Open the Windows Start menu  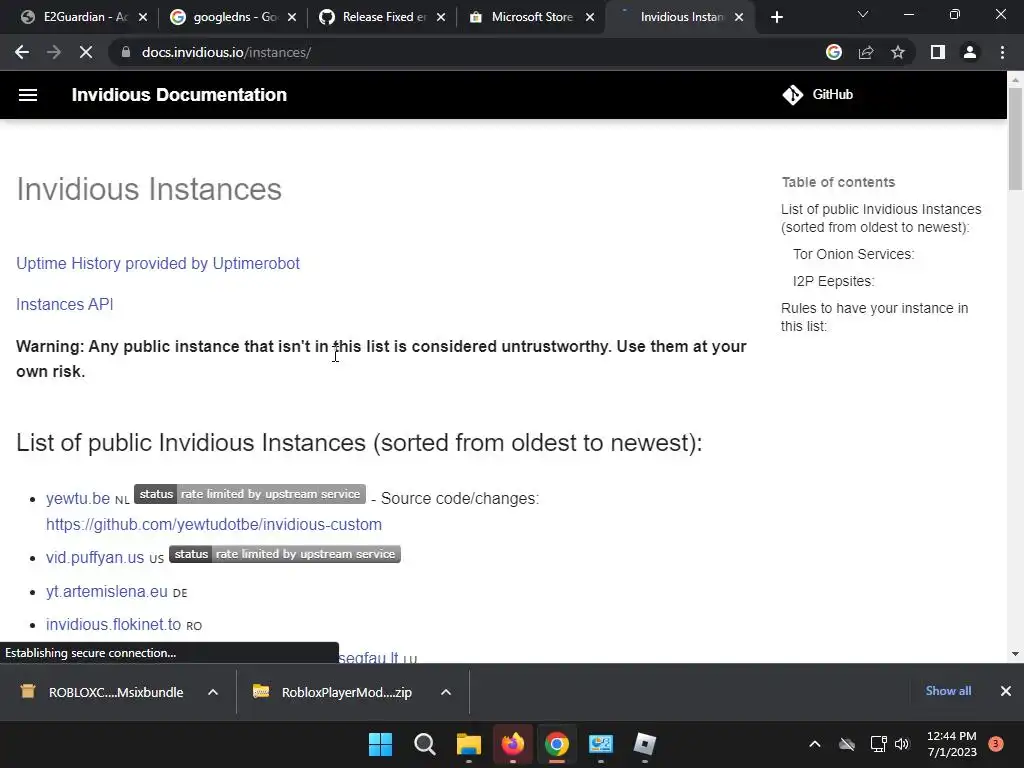tap(381, 744)
